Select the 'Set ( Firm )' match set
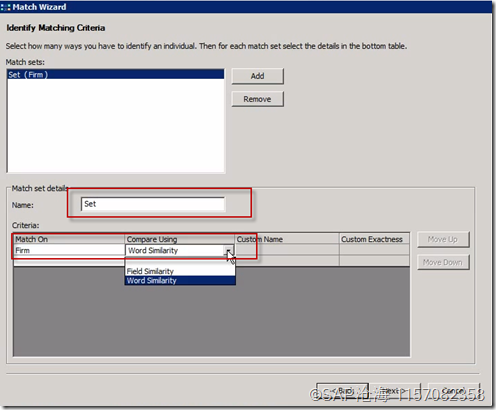This screenshot has height=410, width=496. (115, 74)
